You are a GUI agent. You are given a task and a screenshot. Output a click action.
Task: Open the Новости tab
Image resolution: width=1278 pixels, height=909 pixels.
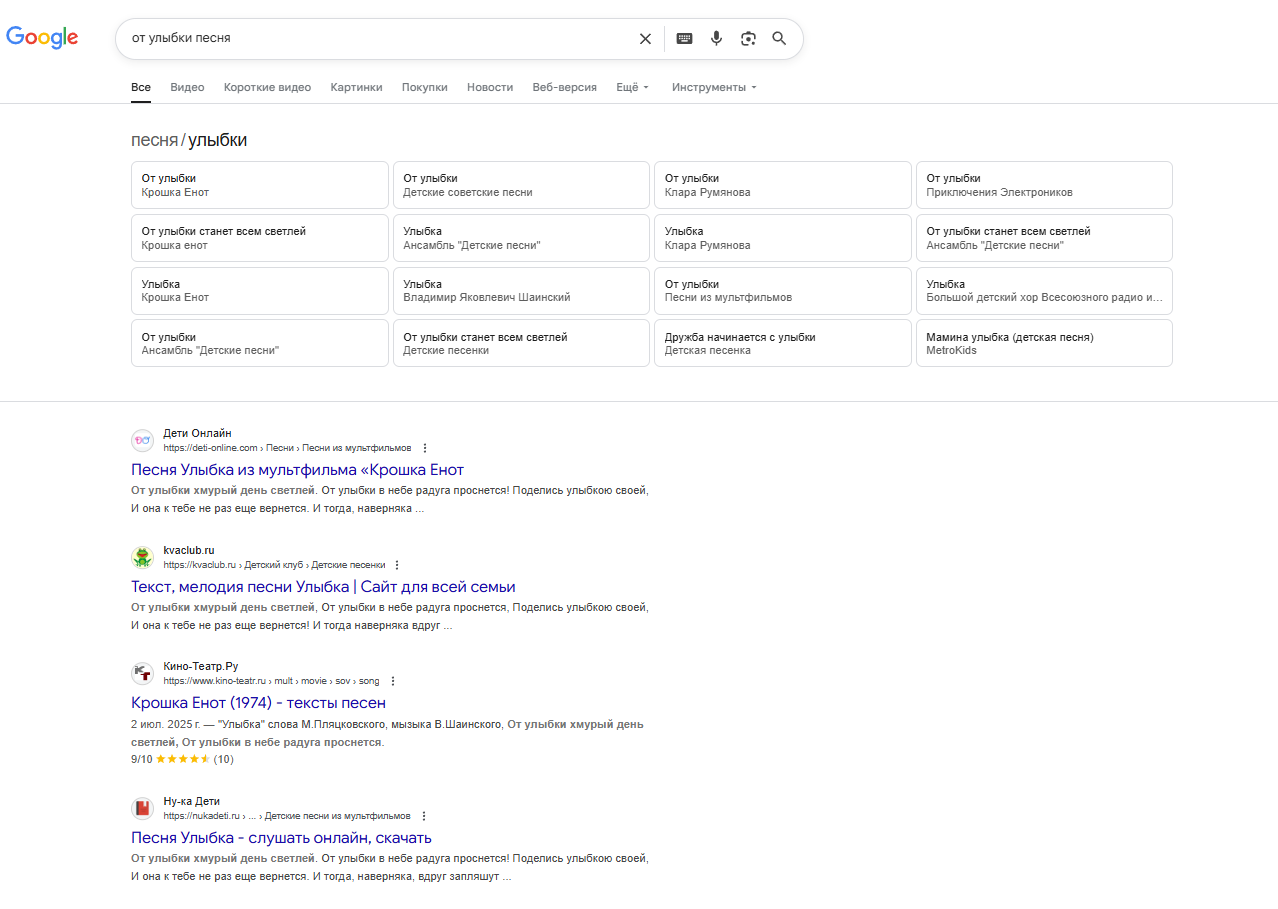click(489, 87)
